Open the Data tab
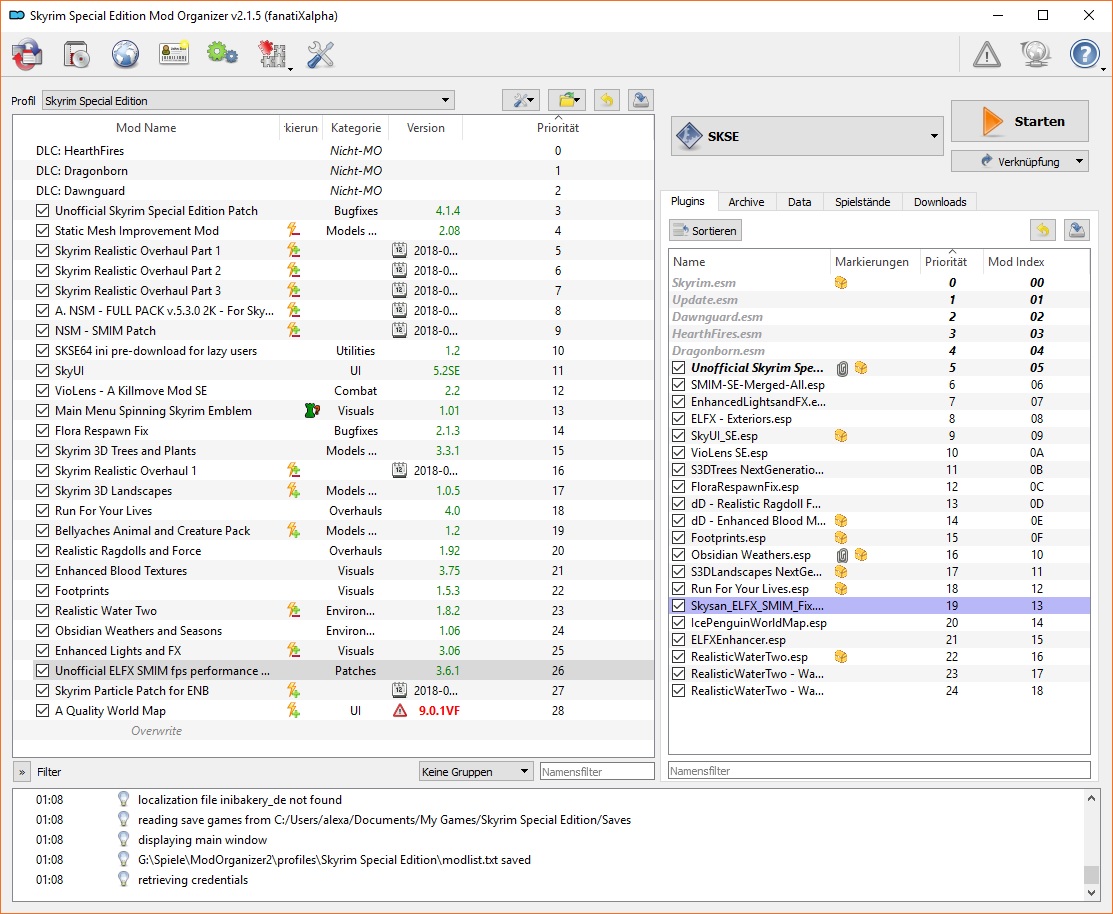This screenshot has width=1113, height=914. pos(799,202)
